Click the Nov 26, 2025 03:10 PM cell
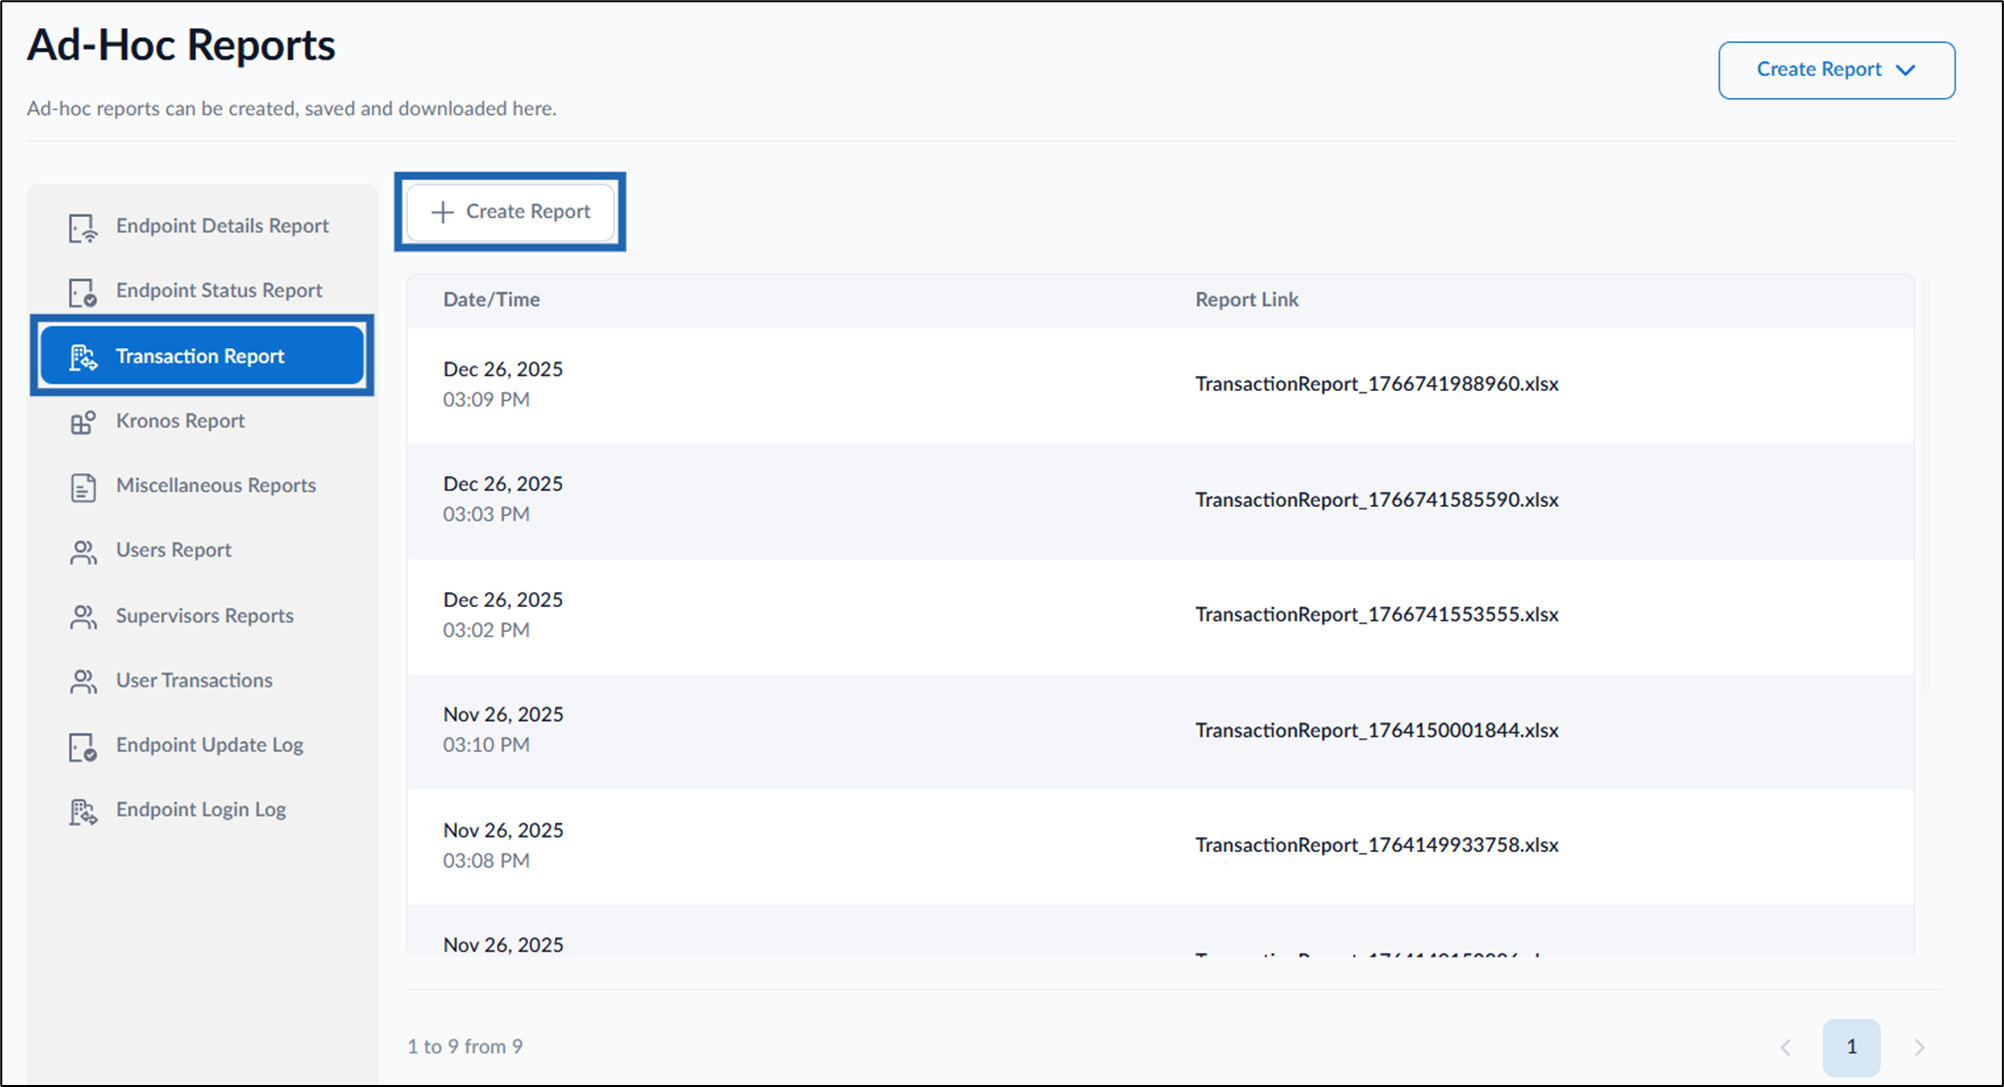The image size is (2004, 1087). (503, 730)
